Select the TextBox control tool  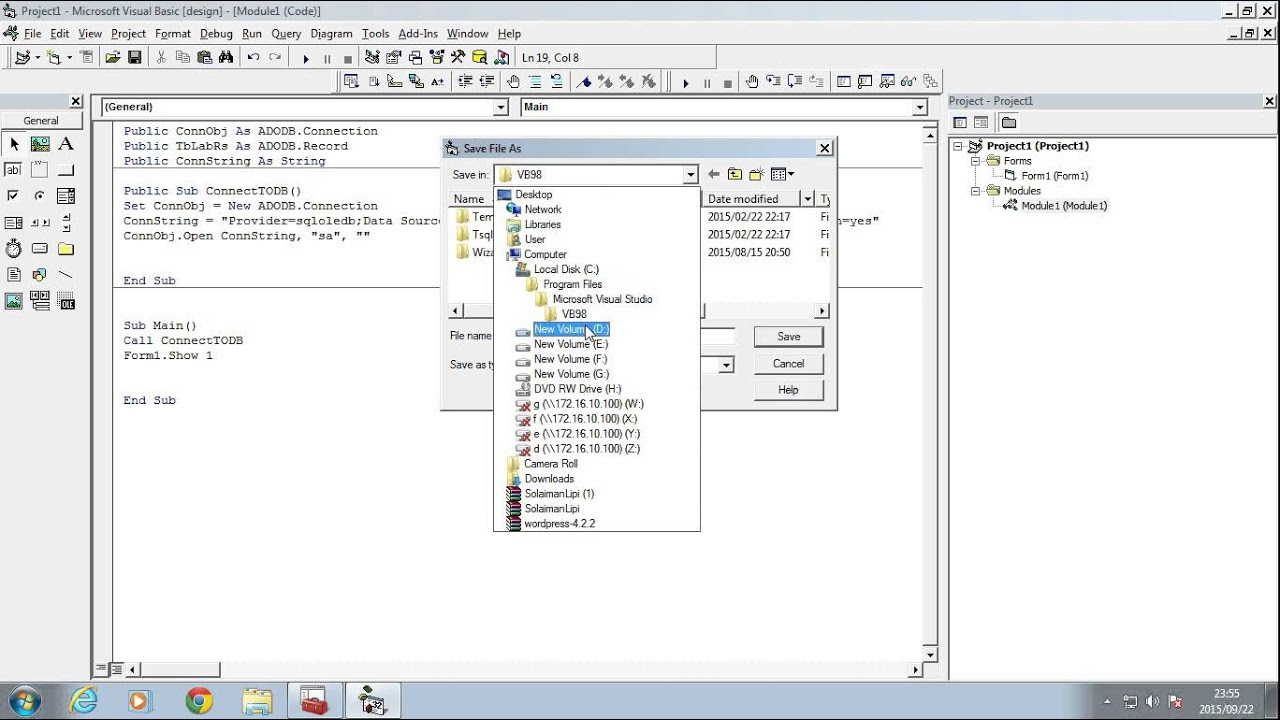pos(14,170)
